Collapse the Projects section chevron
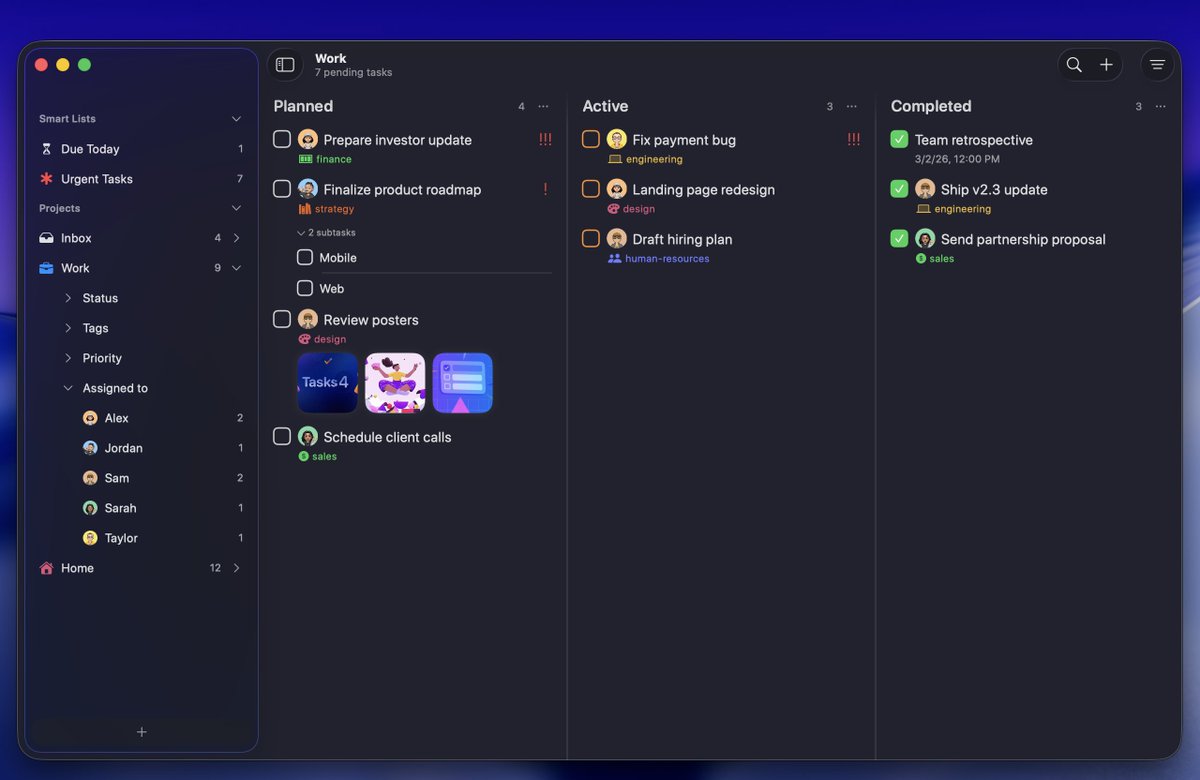The width and height of the screenshot is (1200, 780). coord(236,208)
